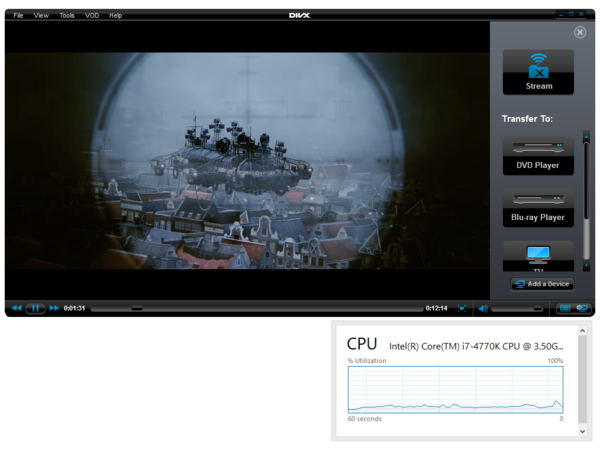Minimize the DivX player window

pyautogui.click(x=561, y=14)
